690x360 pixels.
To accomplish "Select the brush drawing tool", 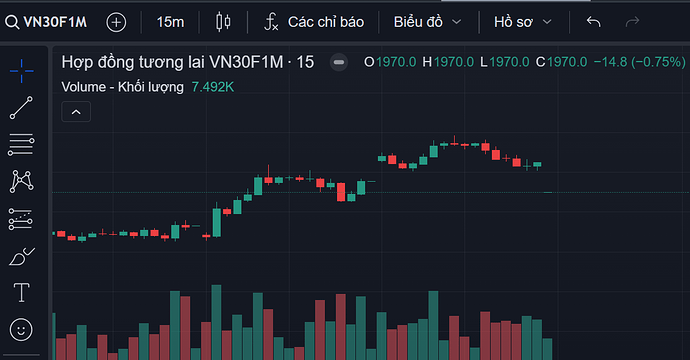I will 21,256.
